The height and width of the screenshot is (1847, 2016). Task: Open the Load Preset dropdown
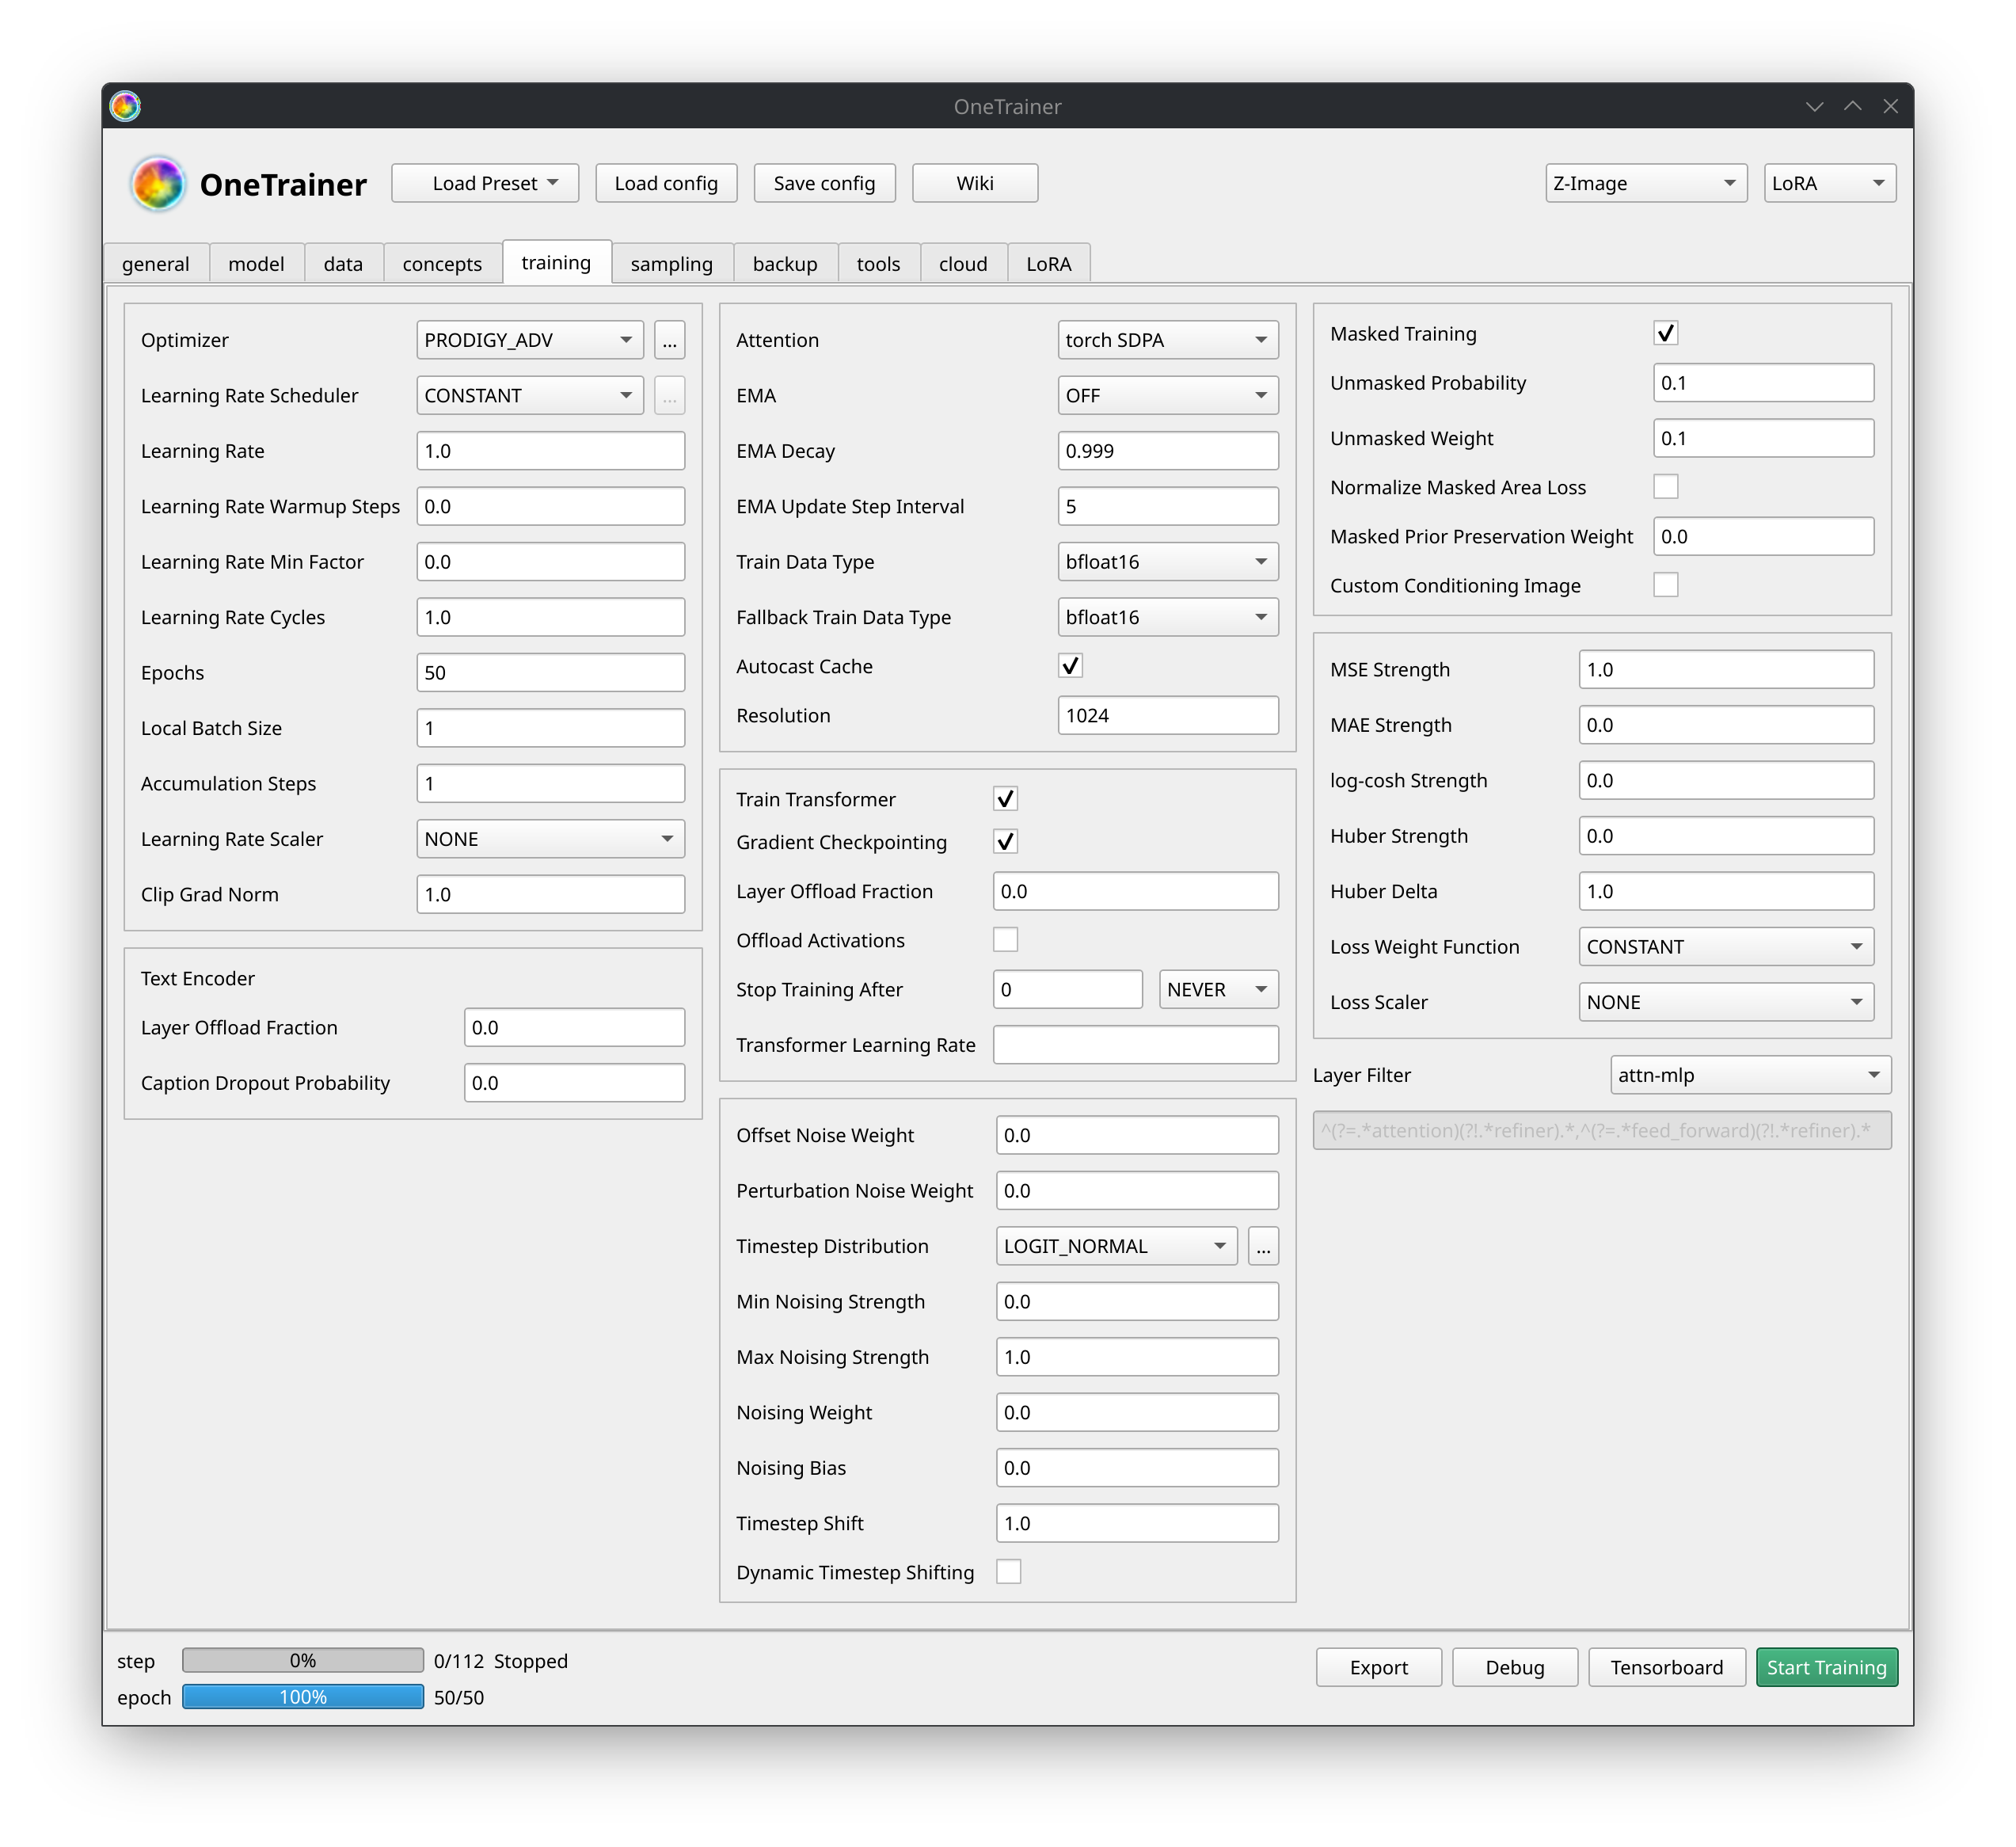(x=485, y=183)
